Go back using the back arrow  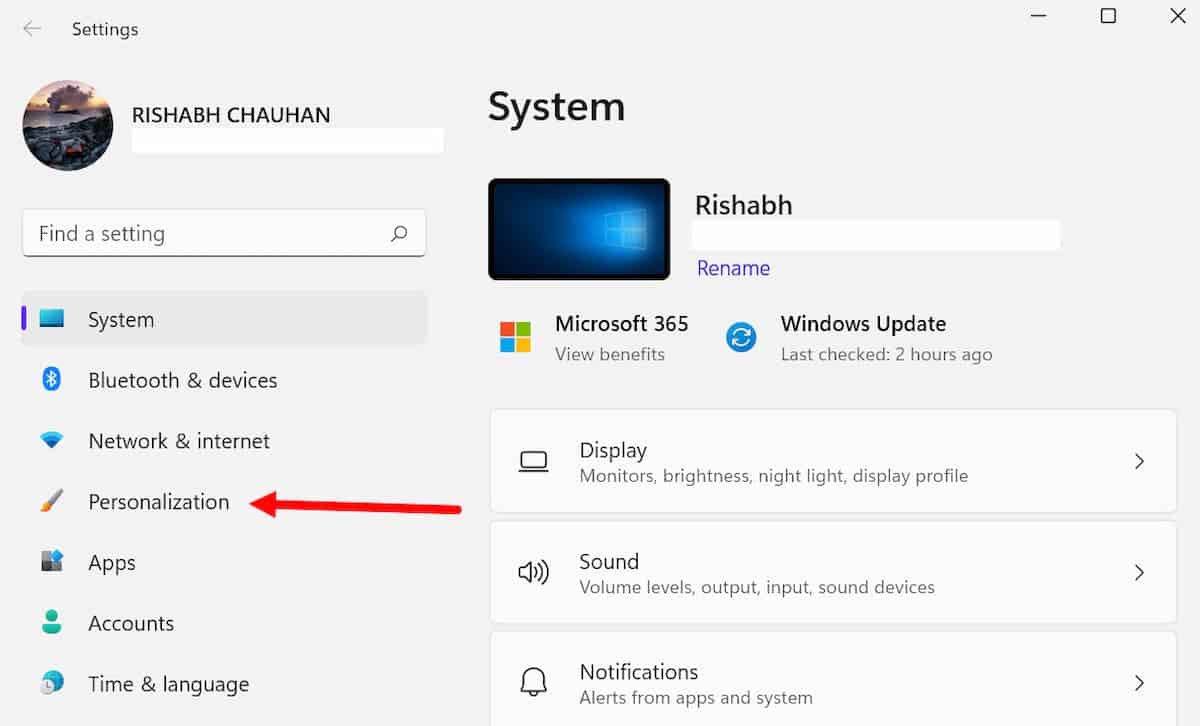[32, 29]
